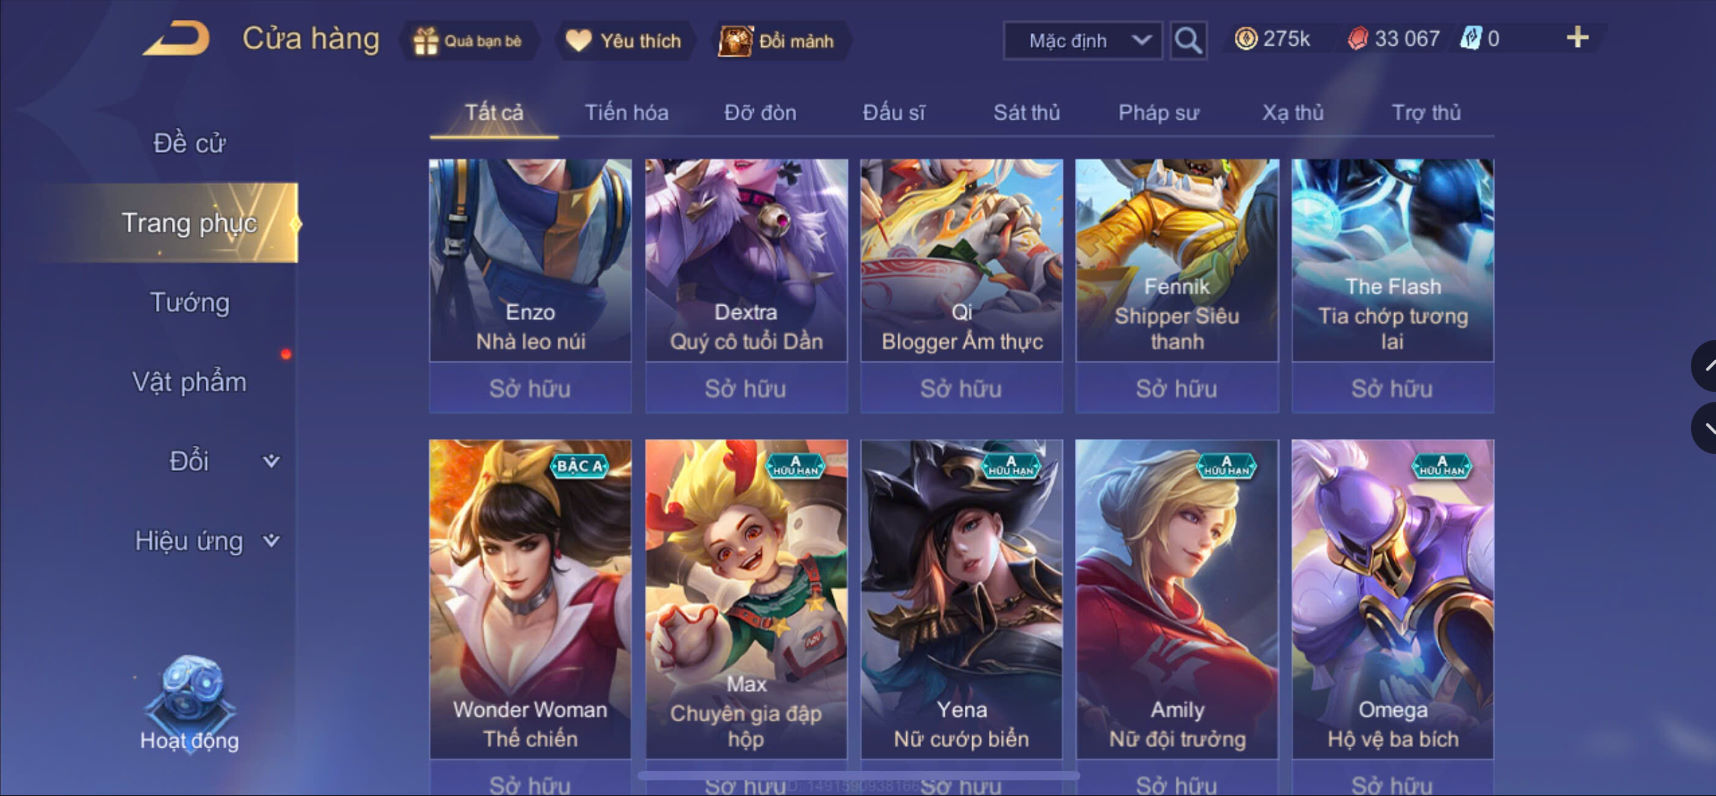Open Vật phẩm in the left sidebar

[x=189, y=382]
